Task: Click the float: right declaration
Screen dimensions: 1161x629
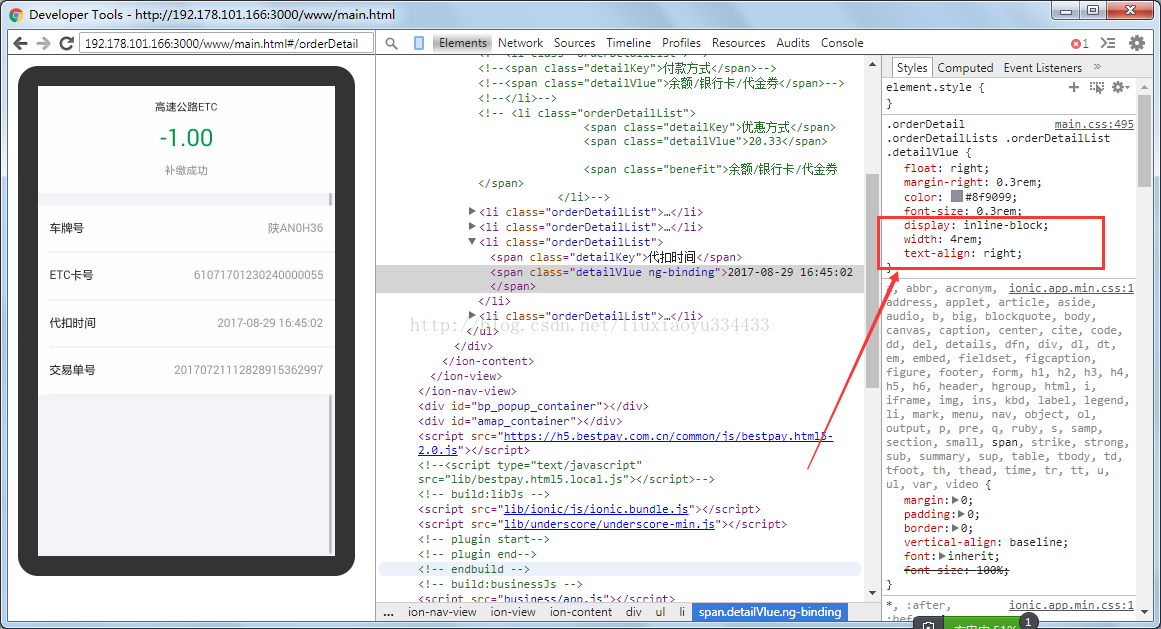Action: (946, 168)
